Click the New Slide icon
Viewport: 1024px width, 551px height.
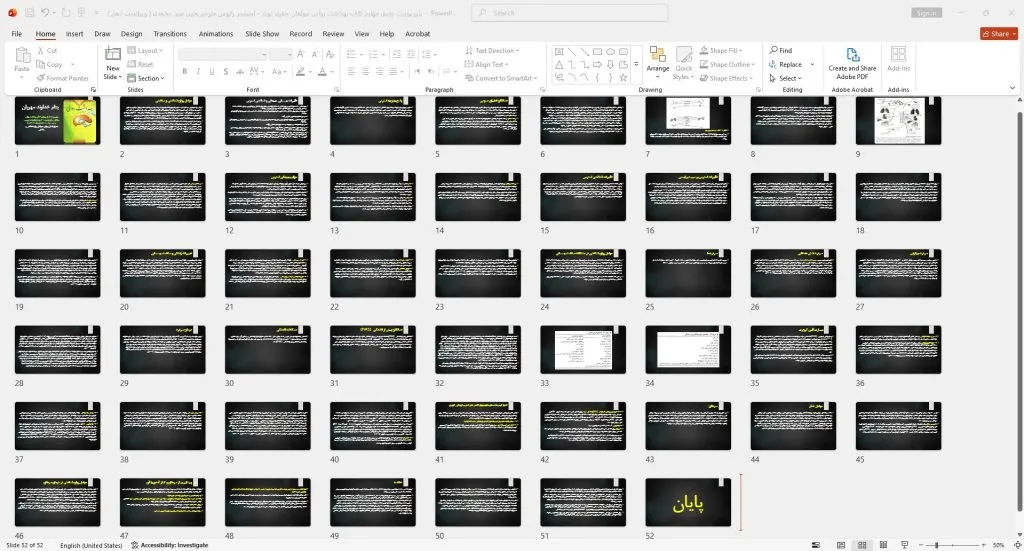112,56
